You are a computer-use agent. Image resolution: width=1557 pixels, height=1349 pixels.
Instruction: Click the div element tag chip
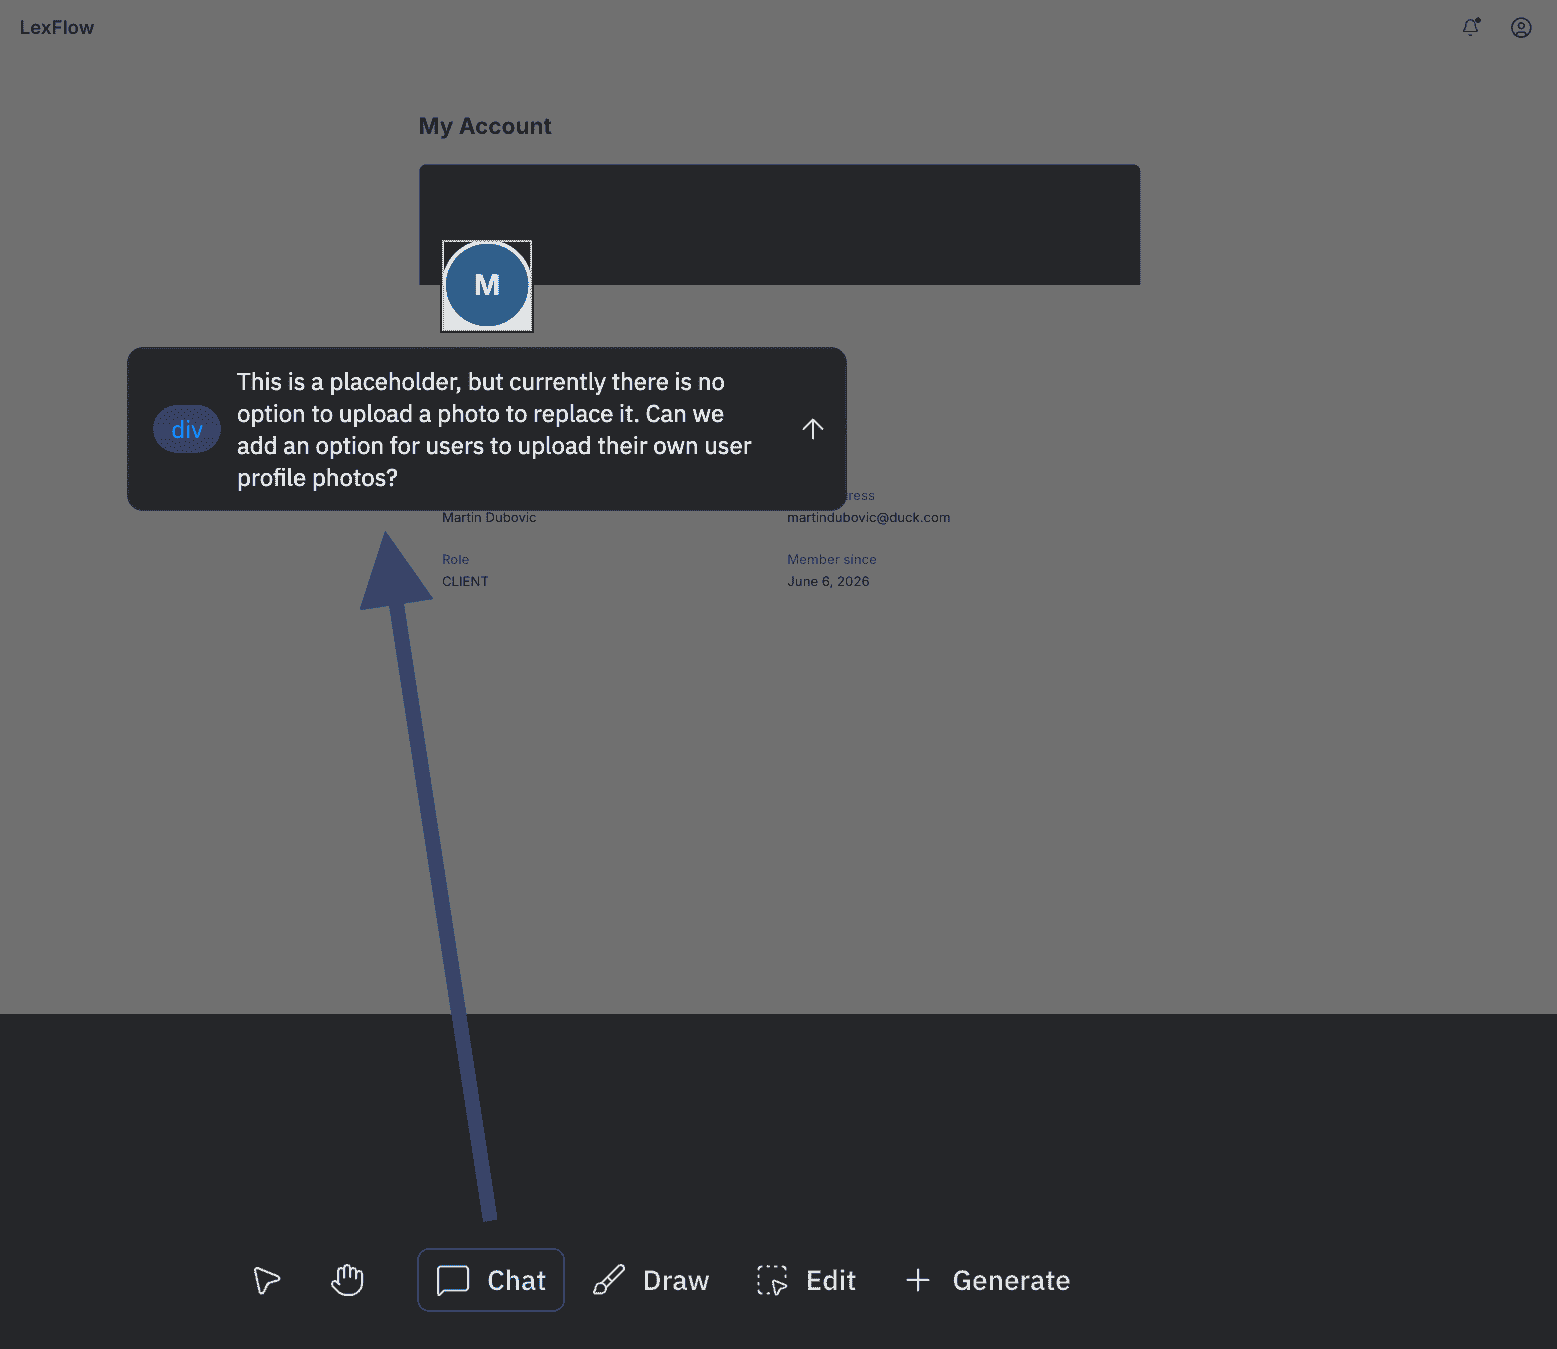point(187,429)
